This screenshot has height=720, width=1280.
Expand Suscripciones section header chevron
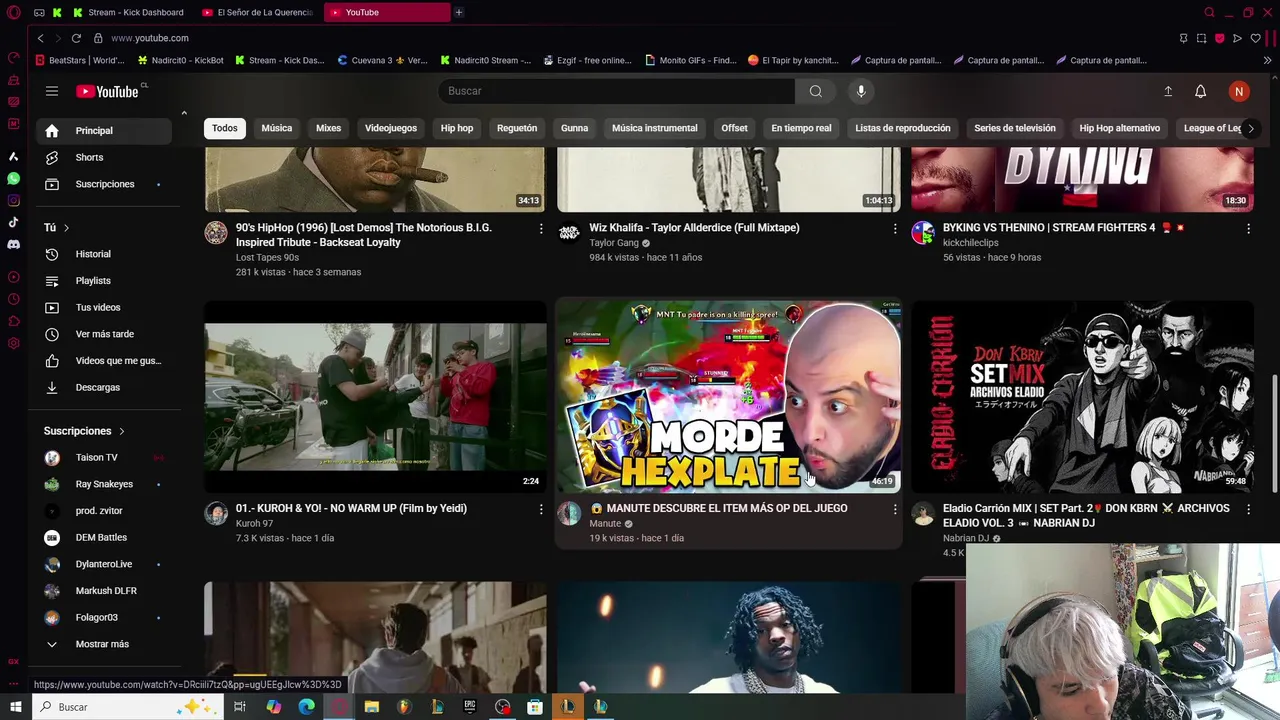[122, 431]
